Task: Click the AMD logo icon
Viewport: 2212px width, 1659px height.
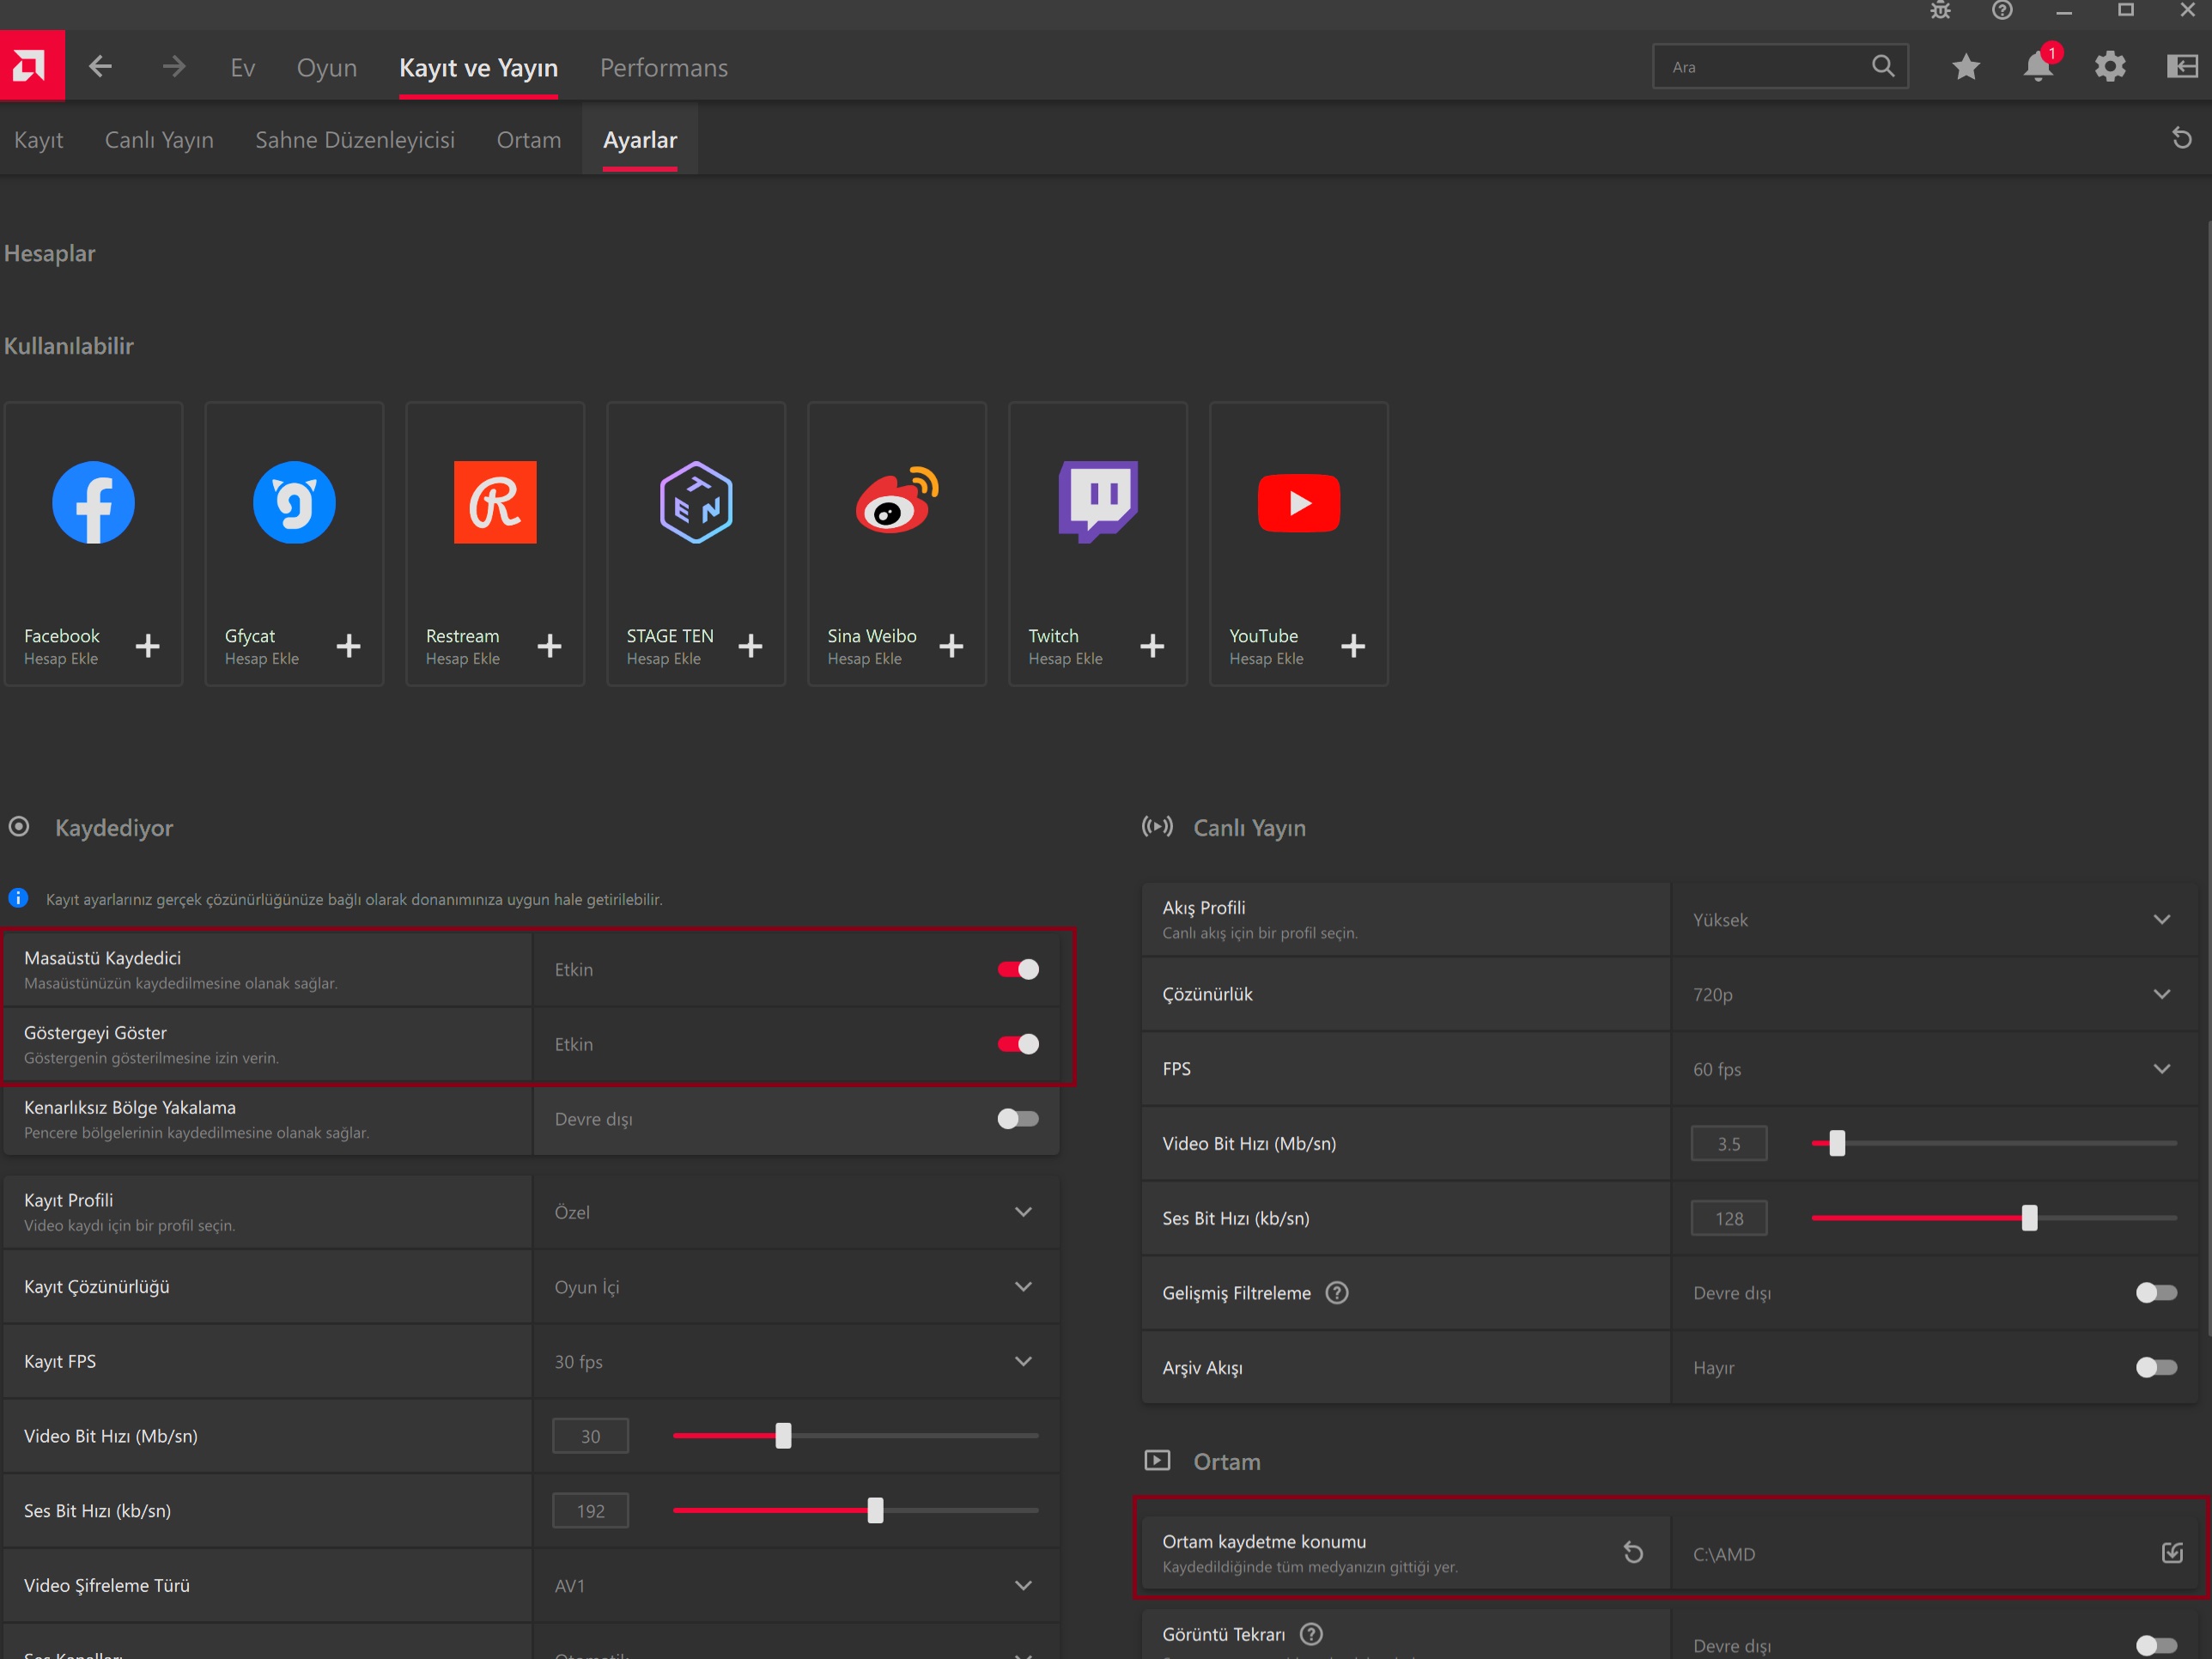Action: pos(32,66)
